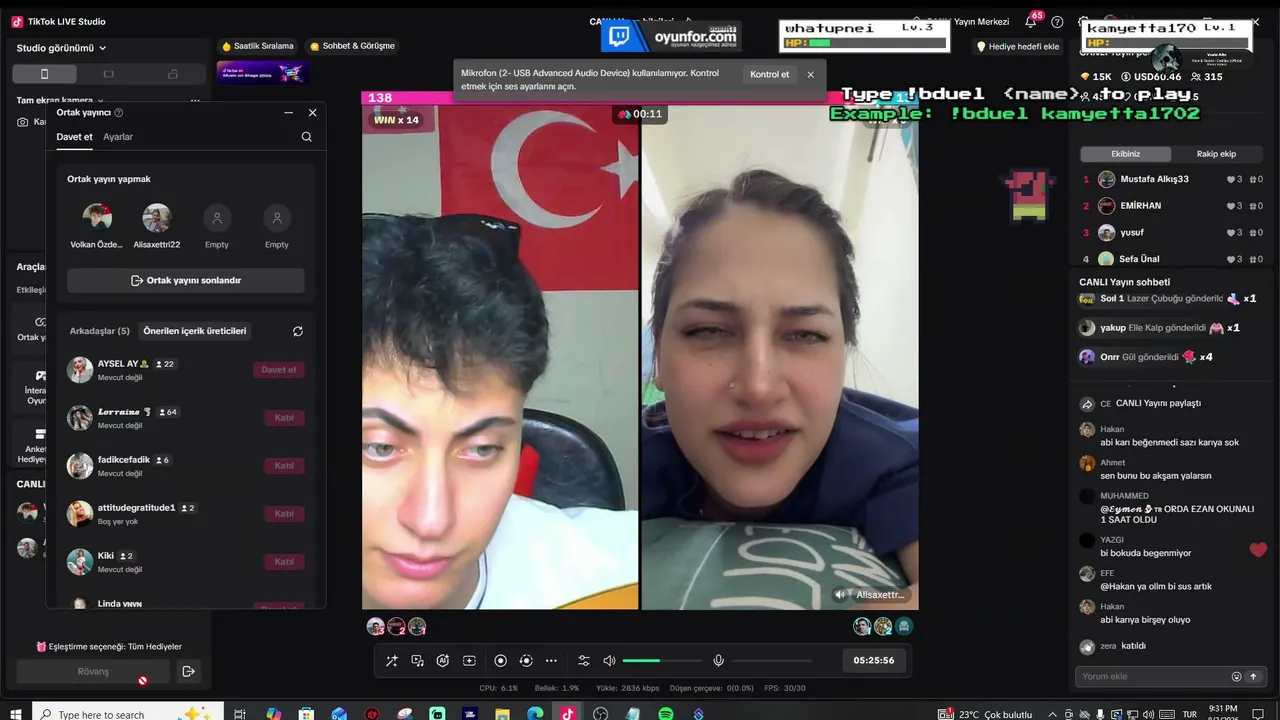The width and height of the screenshot is (1280, 720).
Task: Open the audio mixer settings icon
Action: [584, 661]
